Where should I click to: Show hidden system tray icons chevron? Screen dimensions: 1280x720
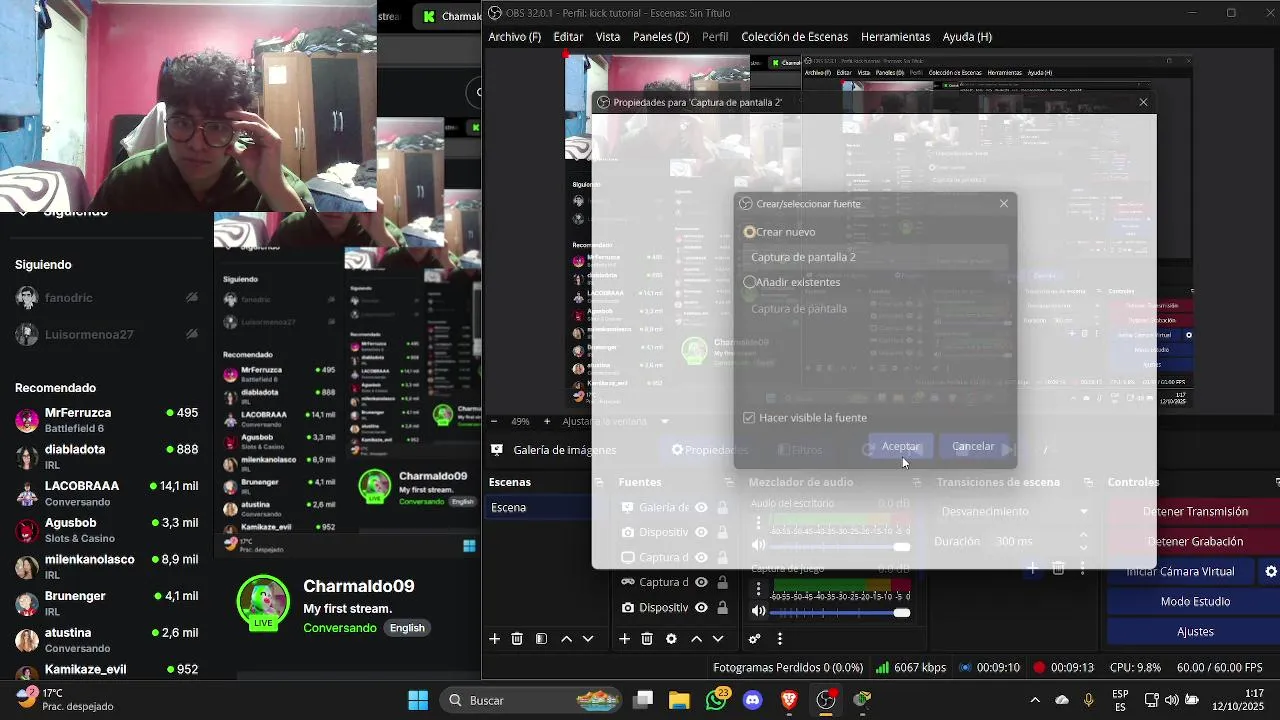click(1035, 700)
